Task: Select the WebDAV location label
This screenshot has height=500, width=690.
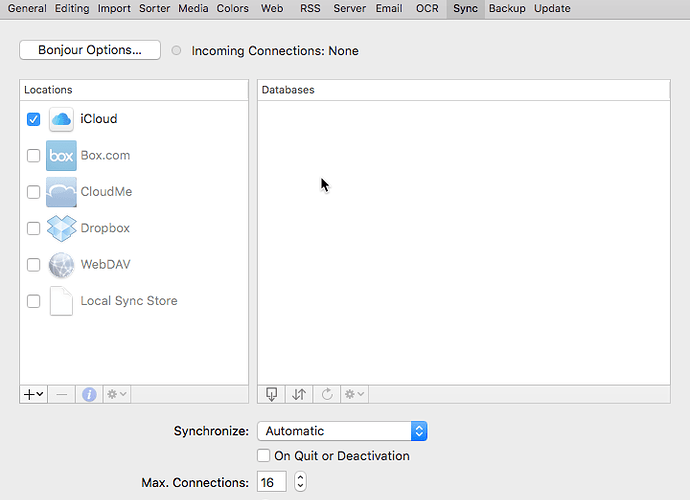Action: pos(105,265)
